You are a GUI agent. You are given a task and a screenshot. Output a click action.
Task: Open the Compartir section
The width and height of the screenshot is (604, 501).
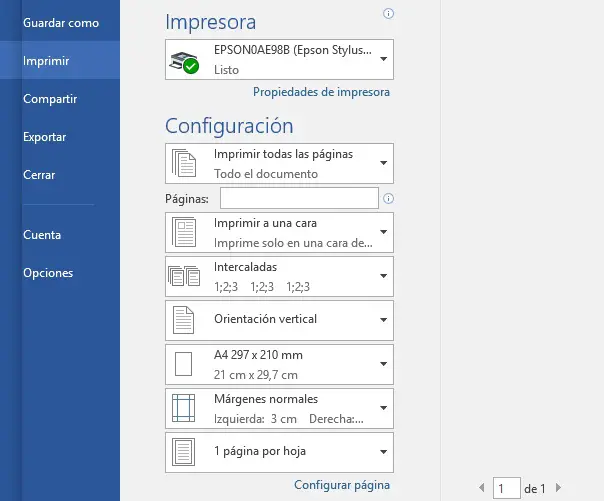point(50,99)
